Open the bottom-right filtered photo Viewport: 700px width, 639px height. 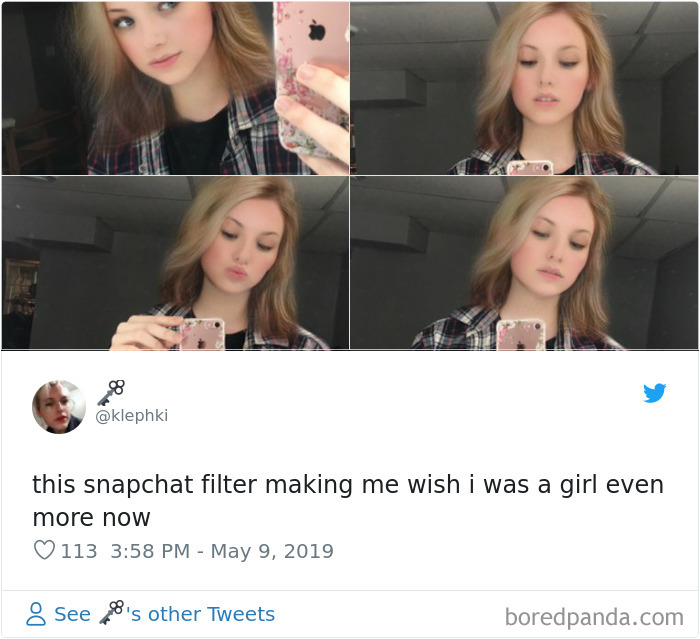[x=525, y=262]
